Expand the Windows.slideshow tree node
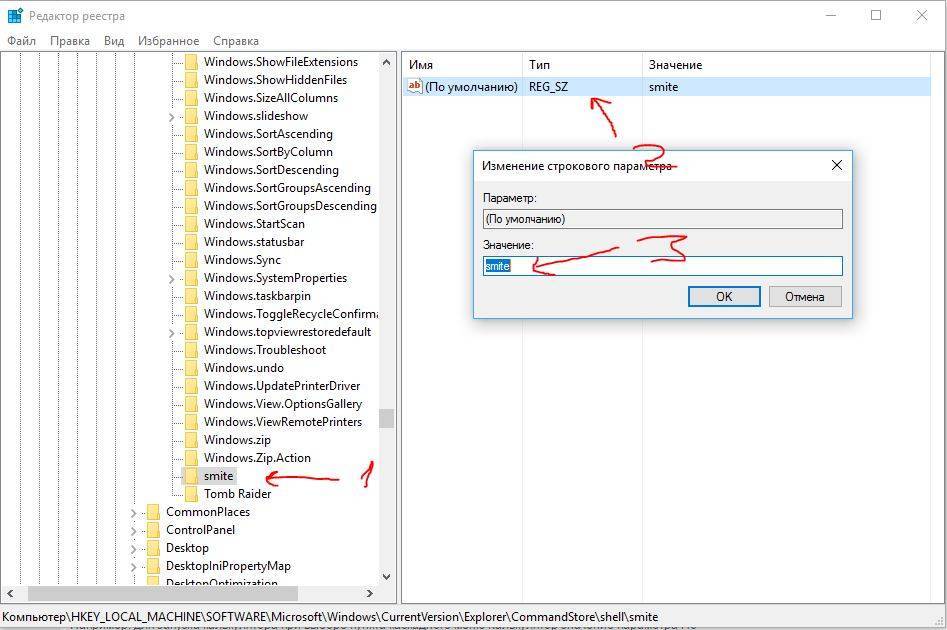This screenshot has height=630, width=947. [171, 117]
